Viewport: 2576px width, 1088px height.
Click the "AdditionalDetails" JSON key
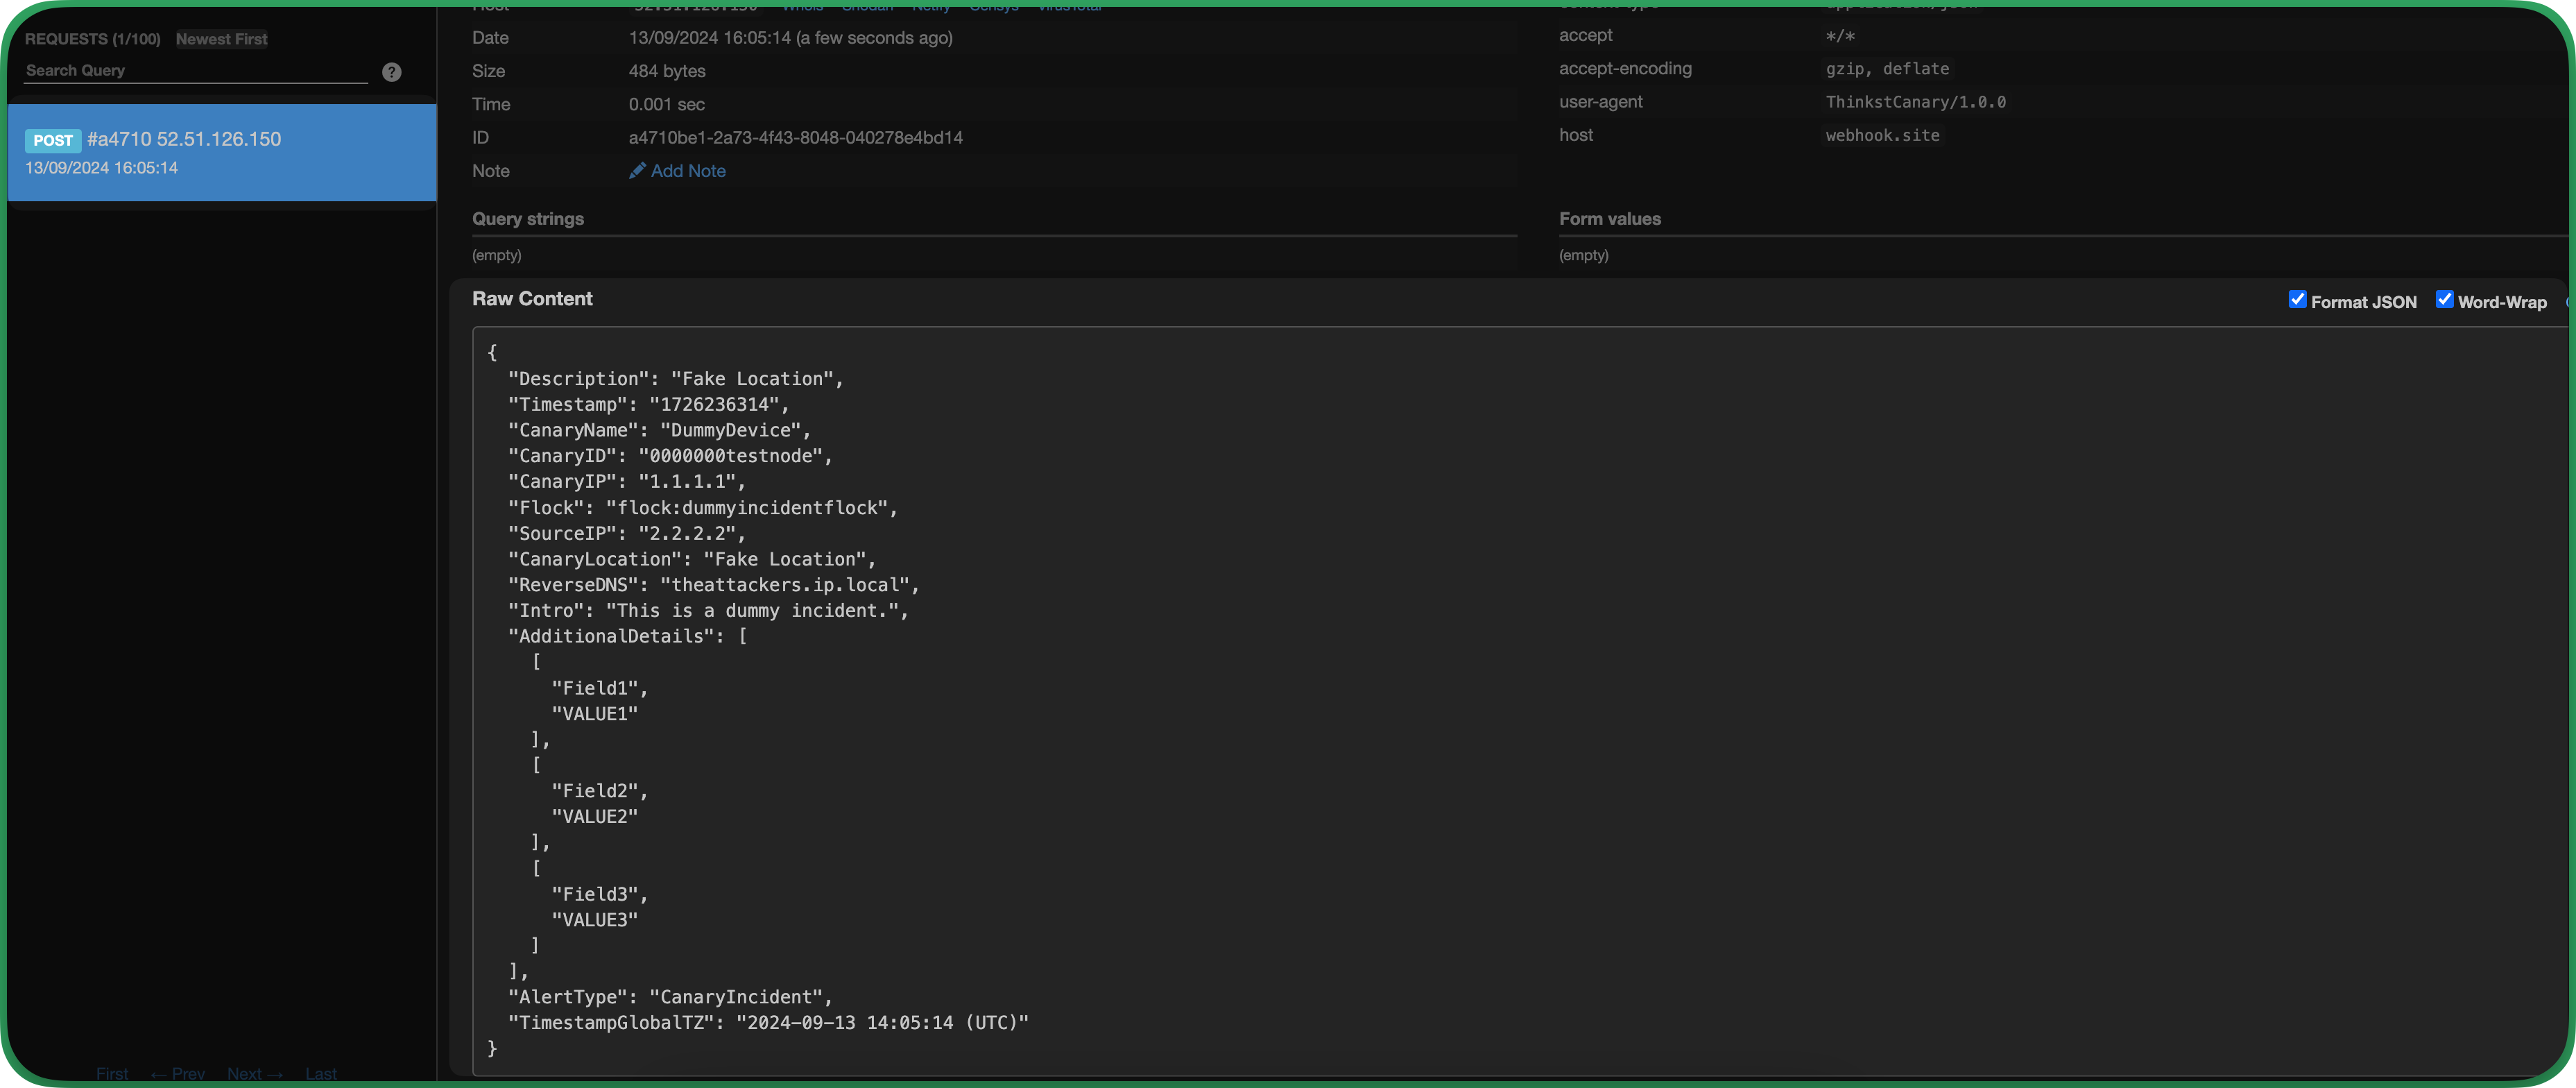point(612,637)
